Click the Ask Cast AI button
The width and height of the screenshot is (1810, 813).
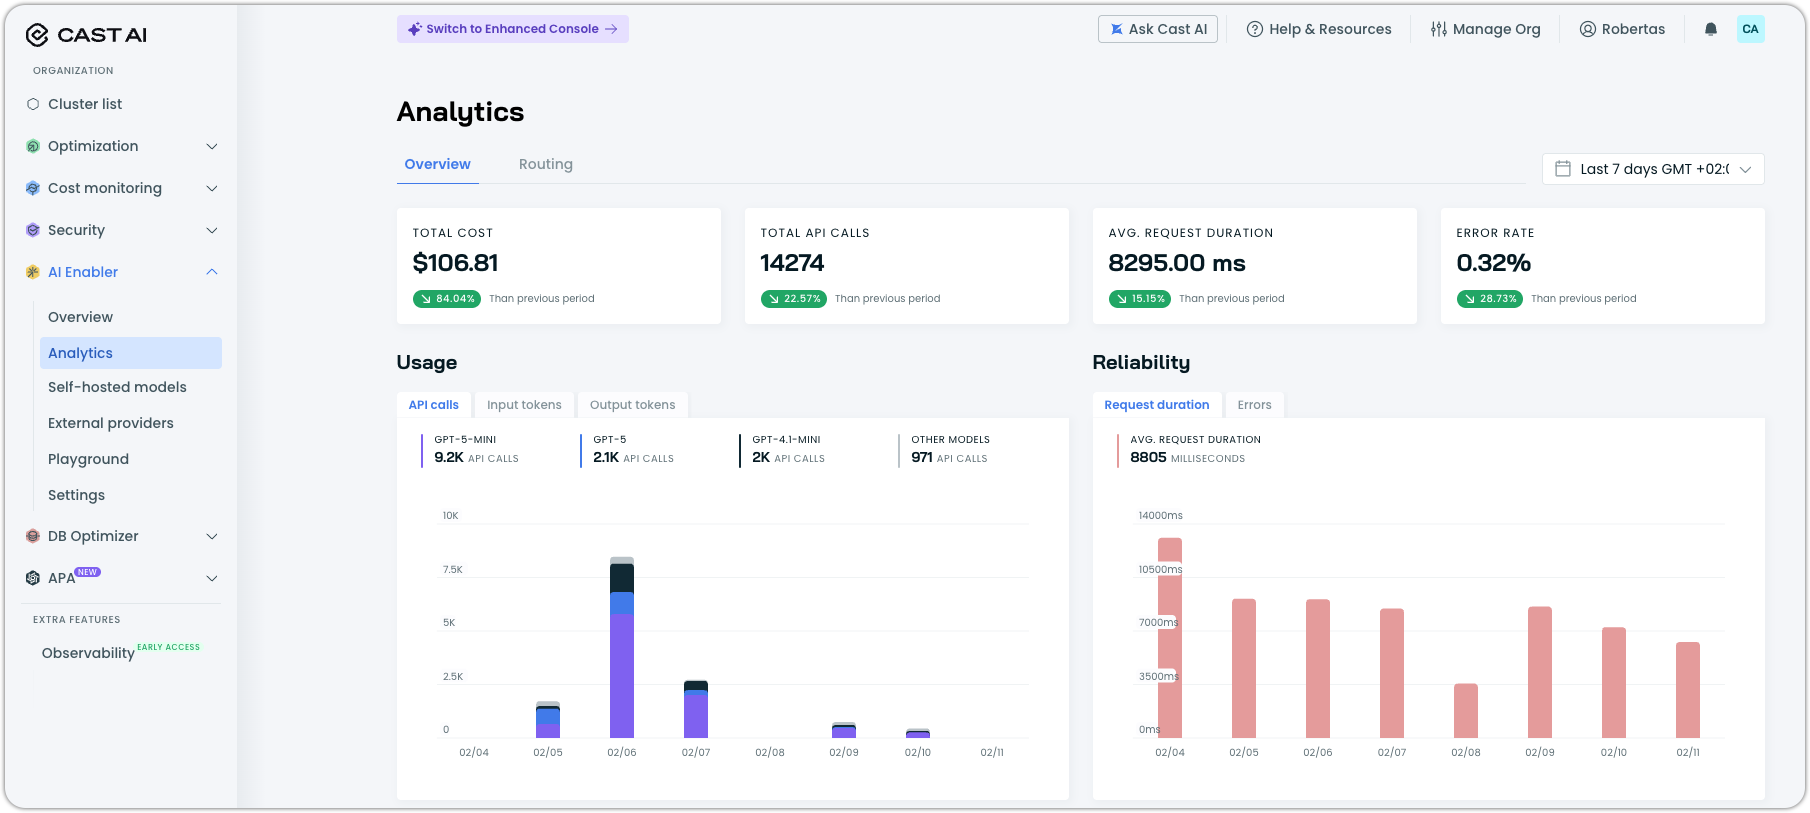point(1158,29)
